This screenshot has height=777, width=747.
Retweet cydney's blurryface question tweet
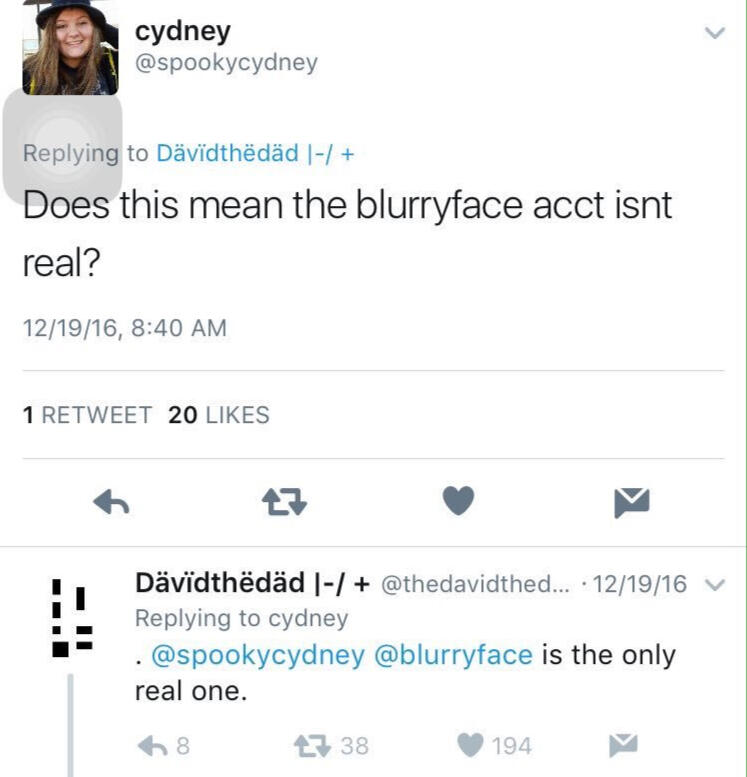(285, 503)
